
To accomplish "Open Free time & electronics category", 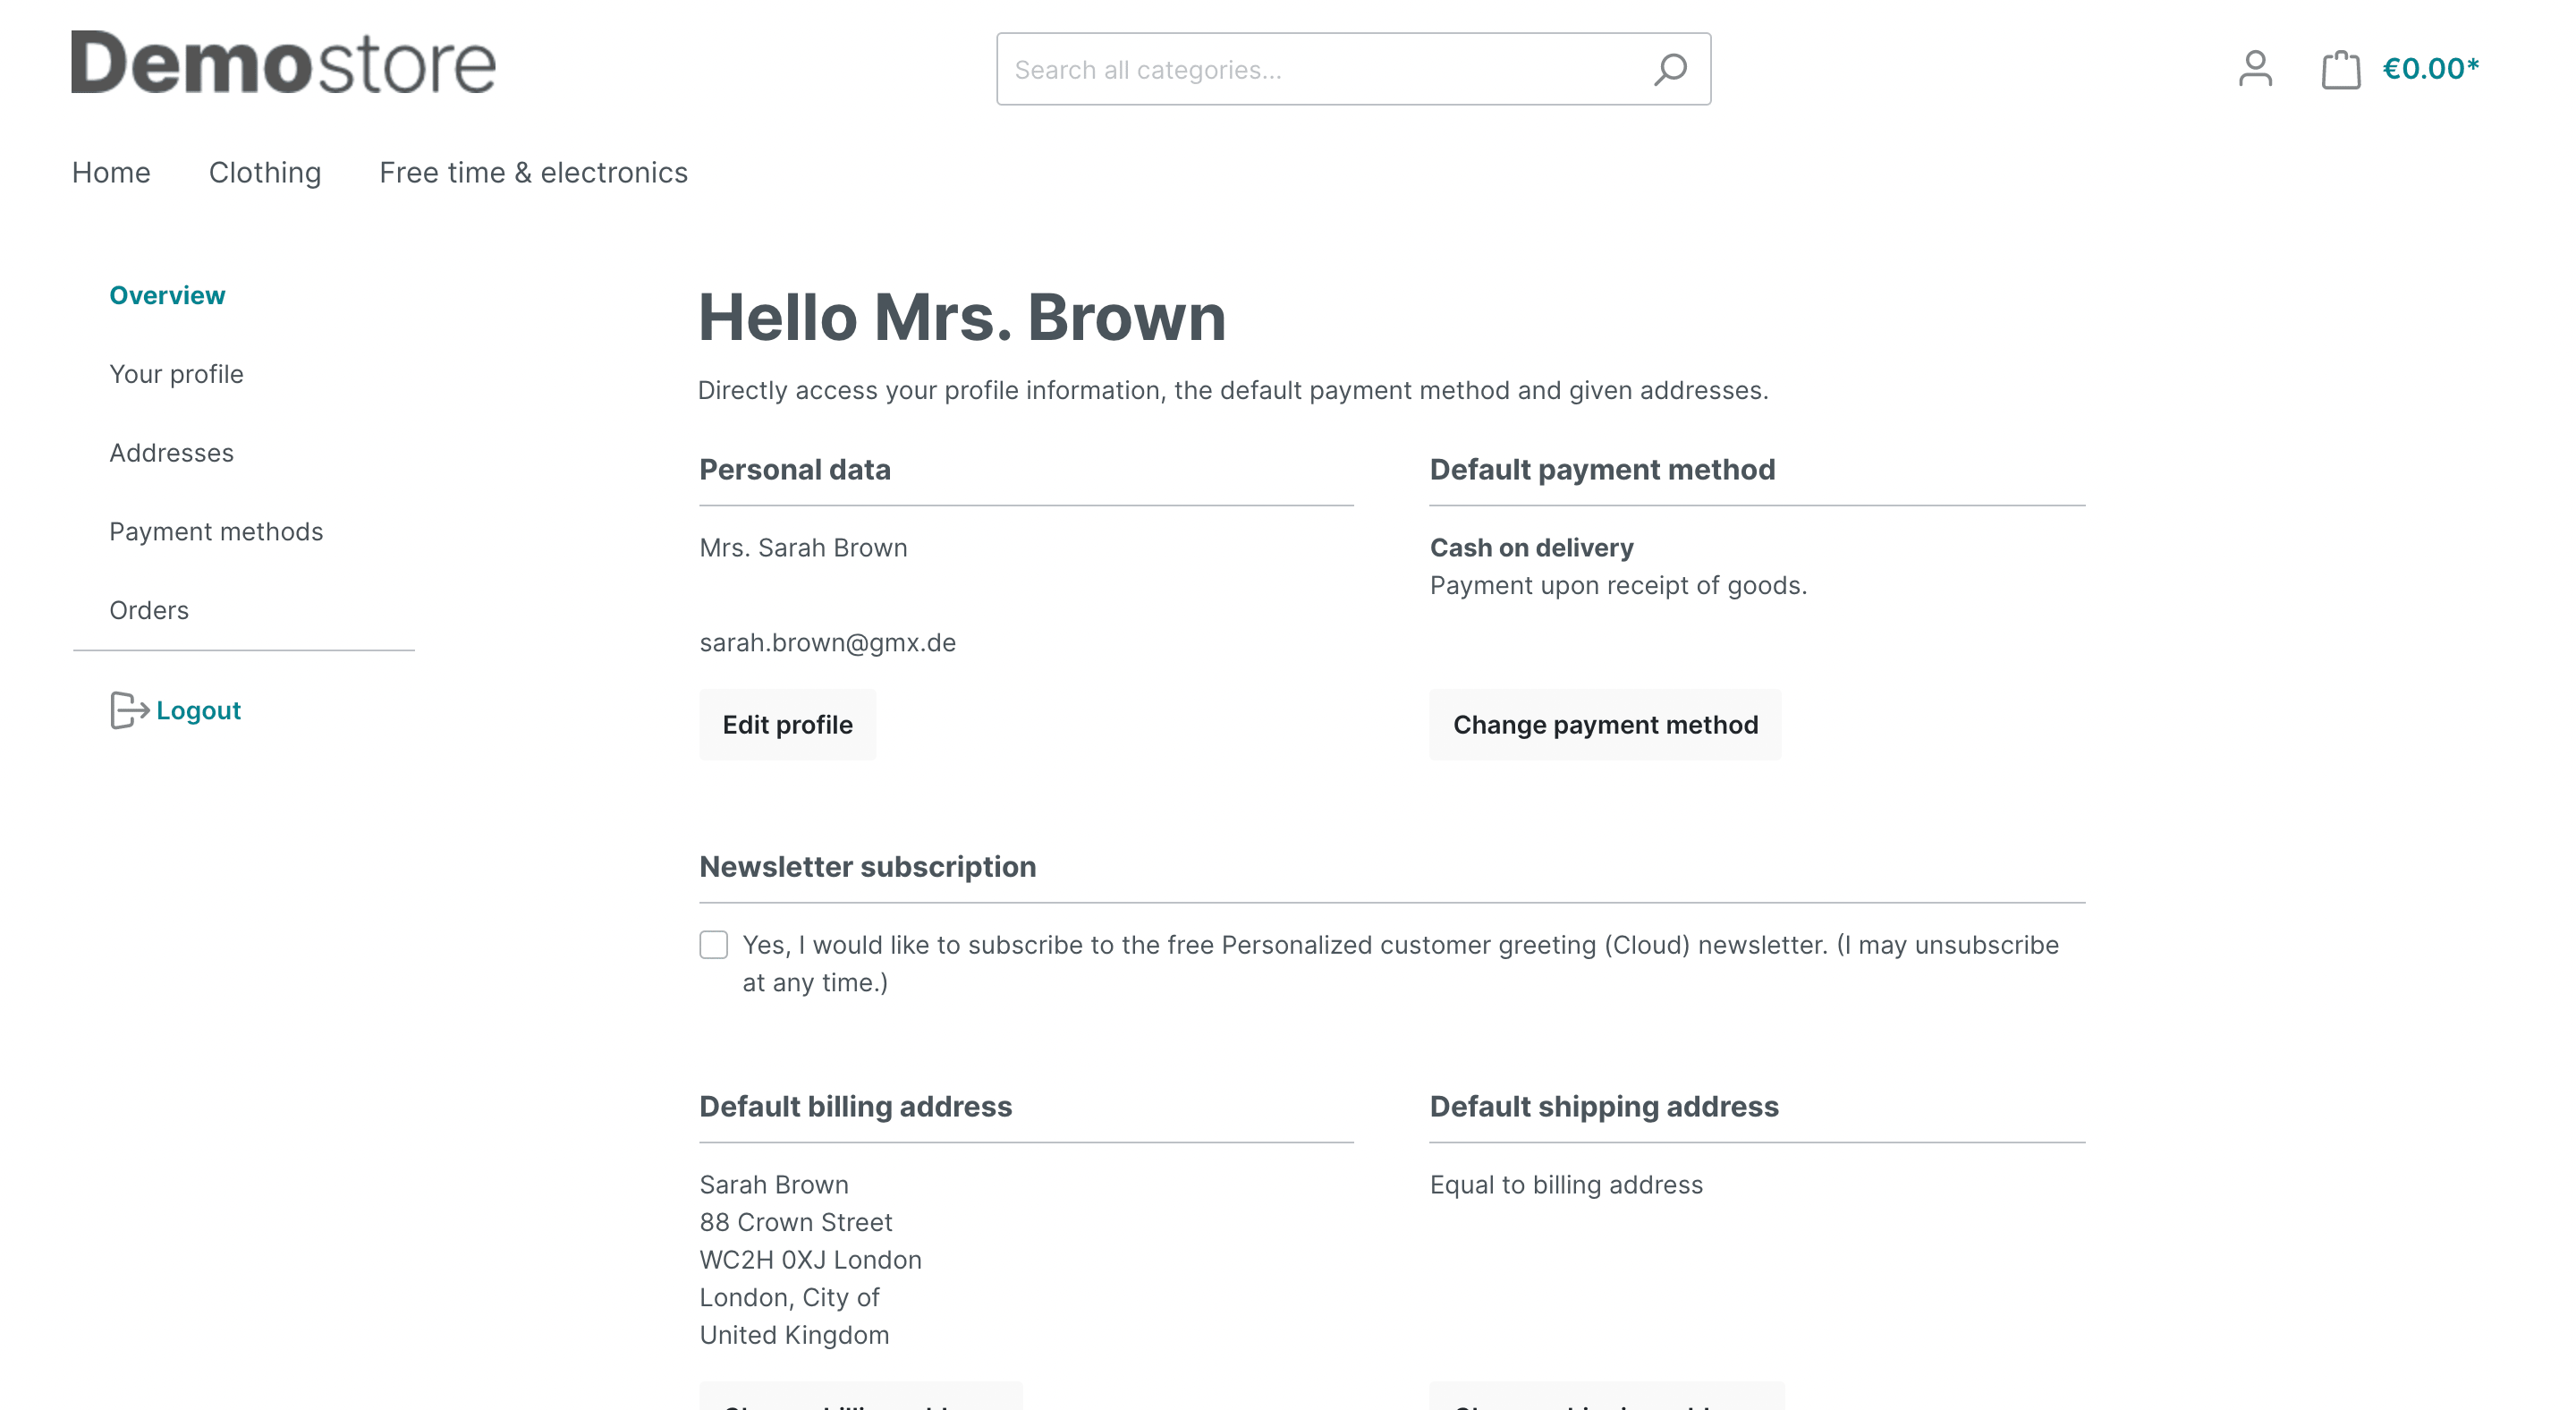I will [x=533, y=173].
